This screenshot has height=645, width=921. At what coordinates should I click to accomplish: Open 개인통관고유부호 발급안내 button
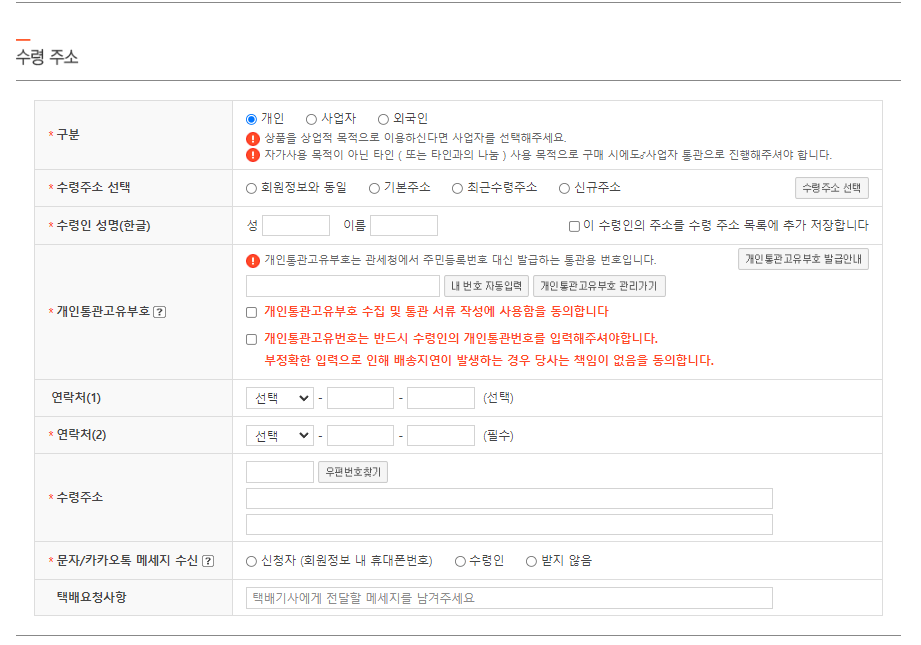pyautogui.click(x=803, y=259)
